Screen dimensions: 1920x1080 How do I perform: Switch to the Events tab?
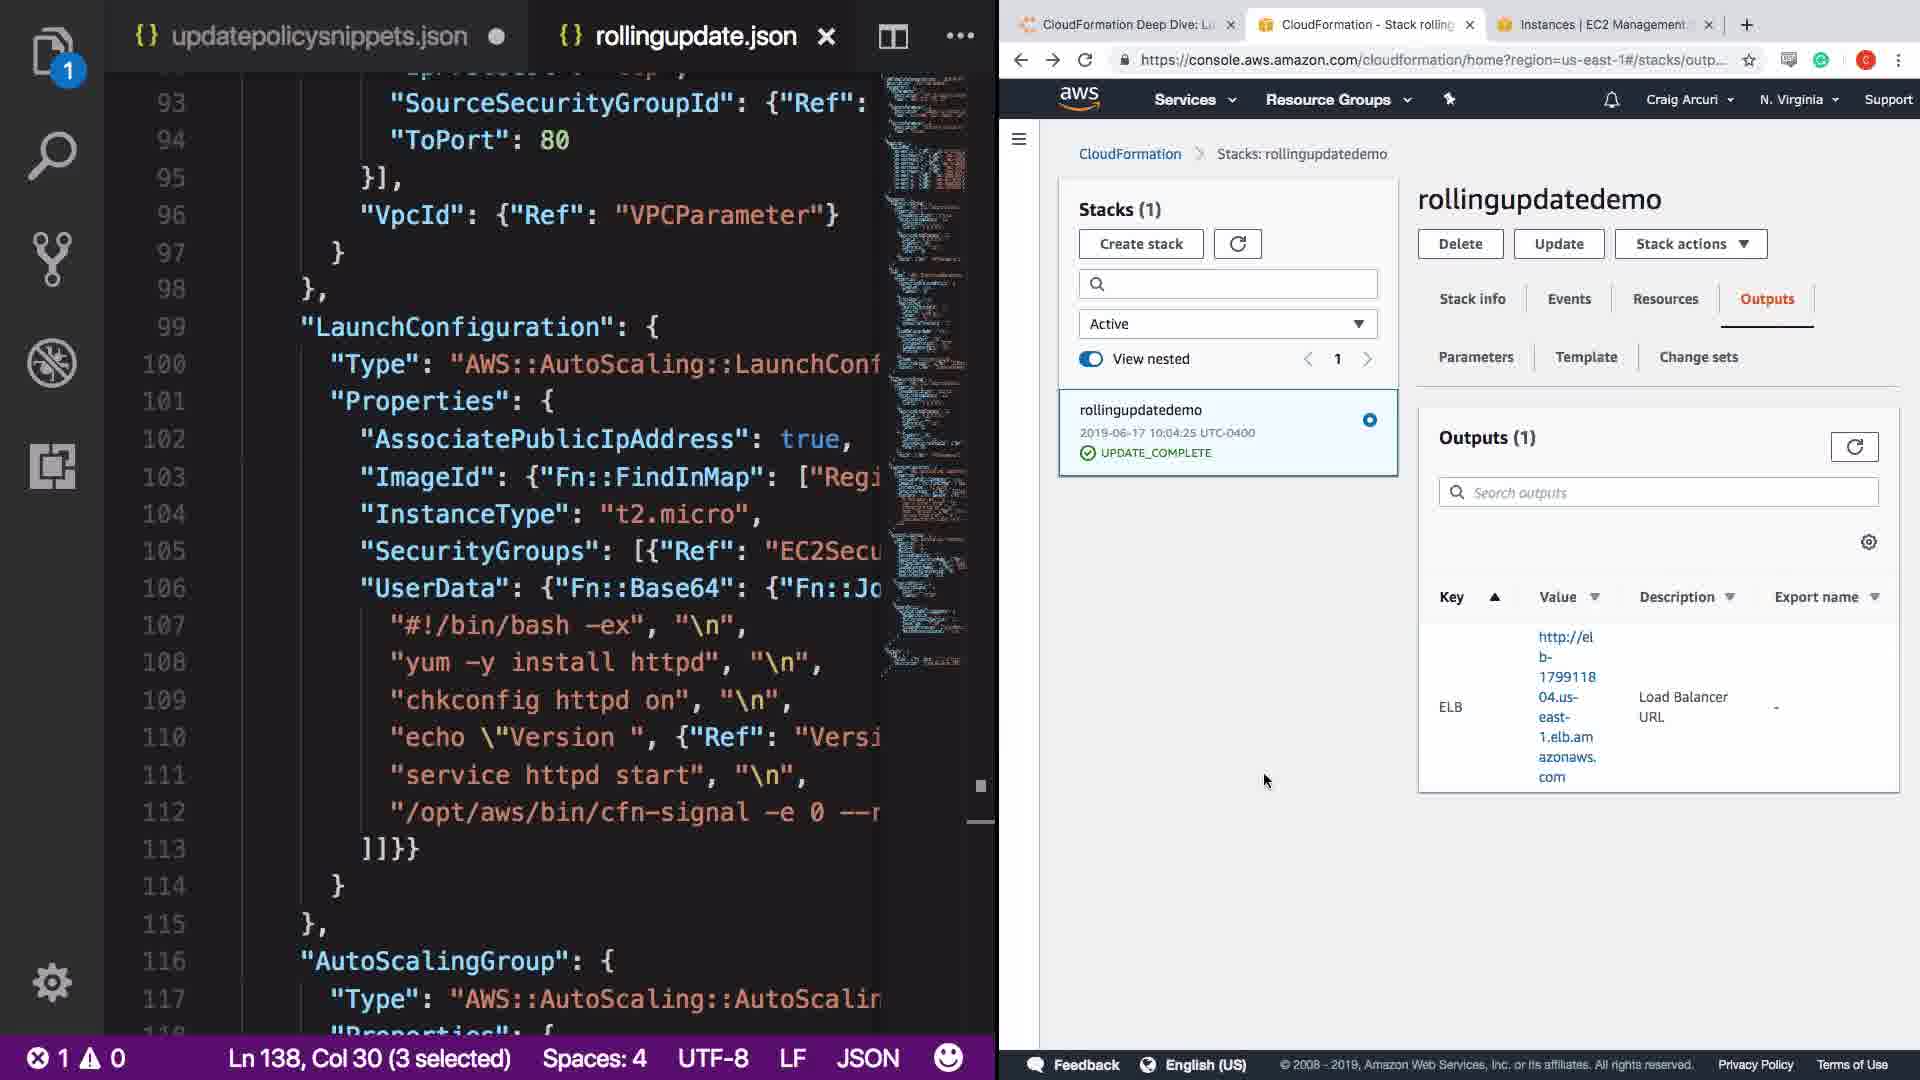tap(1568, 299)
